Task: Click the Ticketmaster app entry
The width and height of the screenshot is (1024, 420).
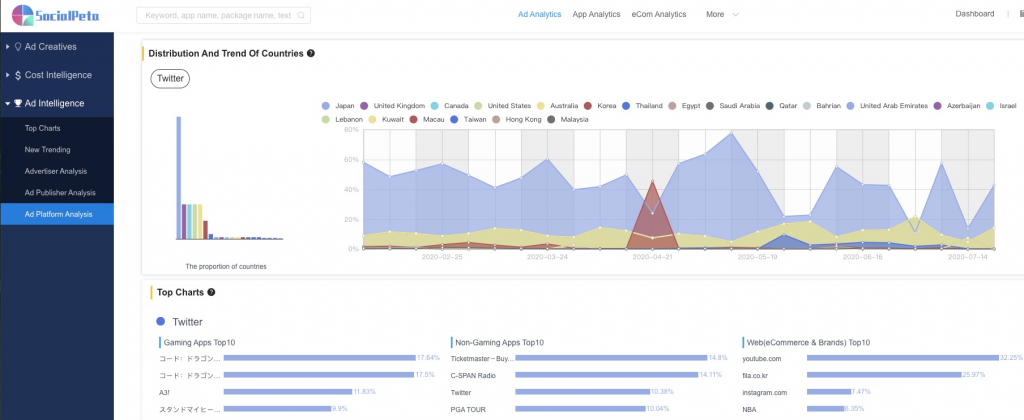Action: pos(483,358)
